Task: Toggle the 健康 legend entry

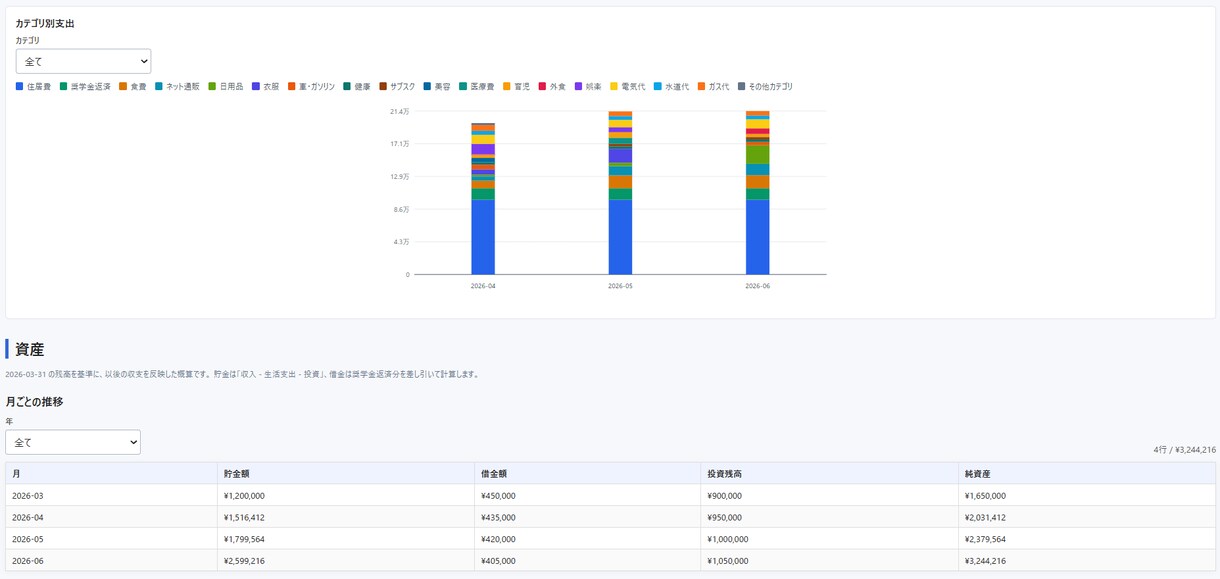Action: click(x=357, y=87)
